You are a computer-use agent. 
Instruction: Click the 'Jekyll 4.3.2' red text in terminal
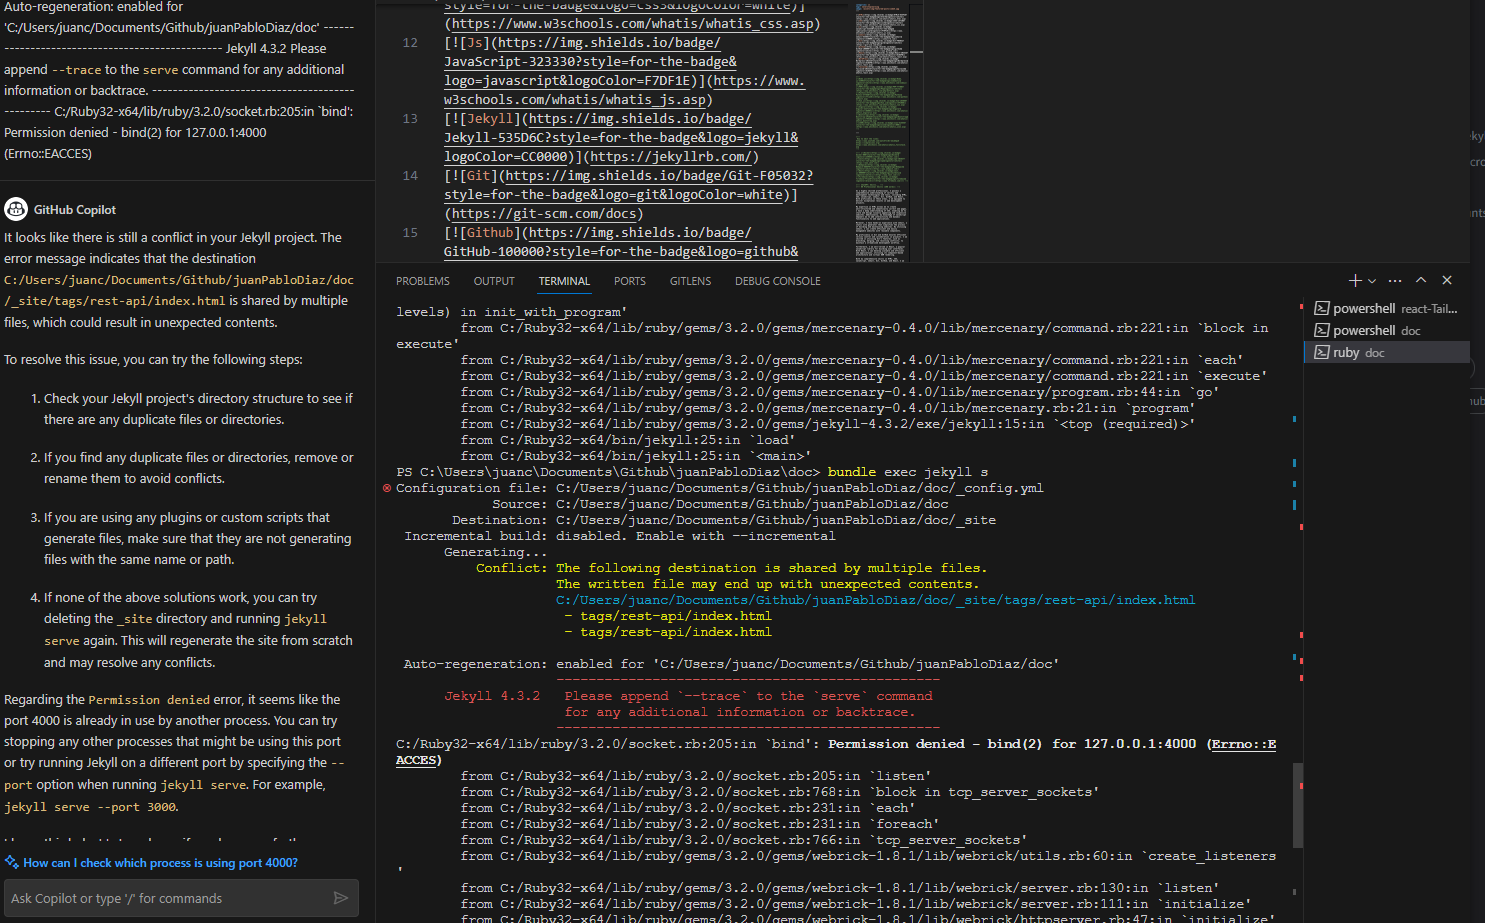point(492,696)
